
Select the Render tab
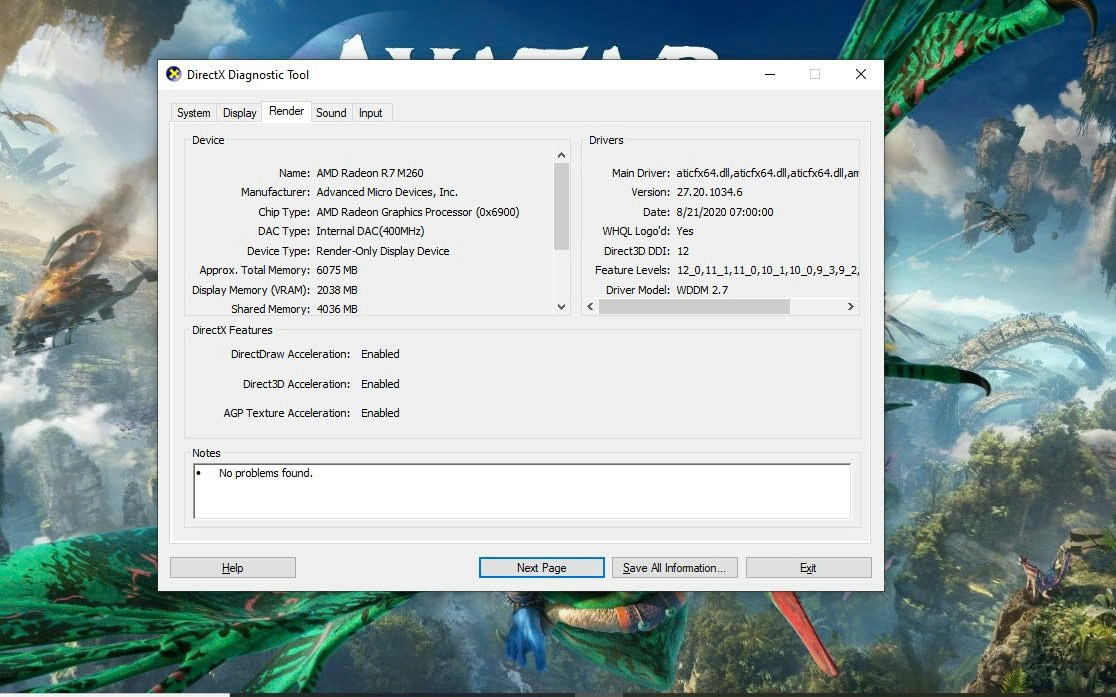286,111
